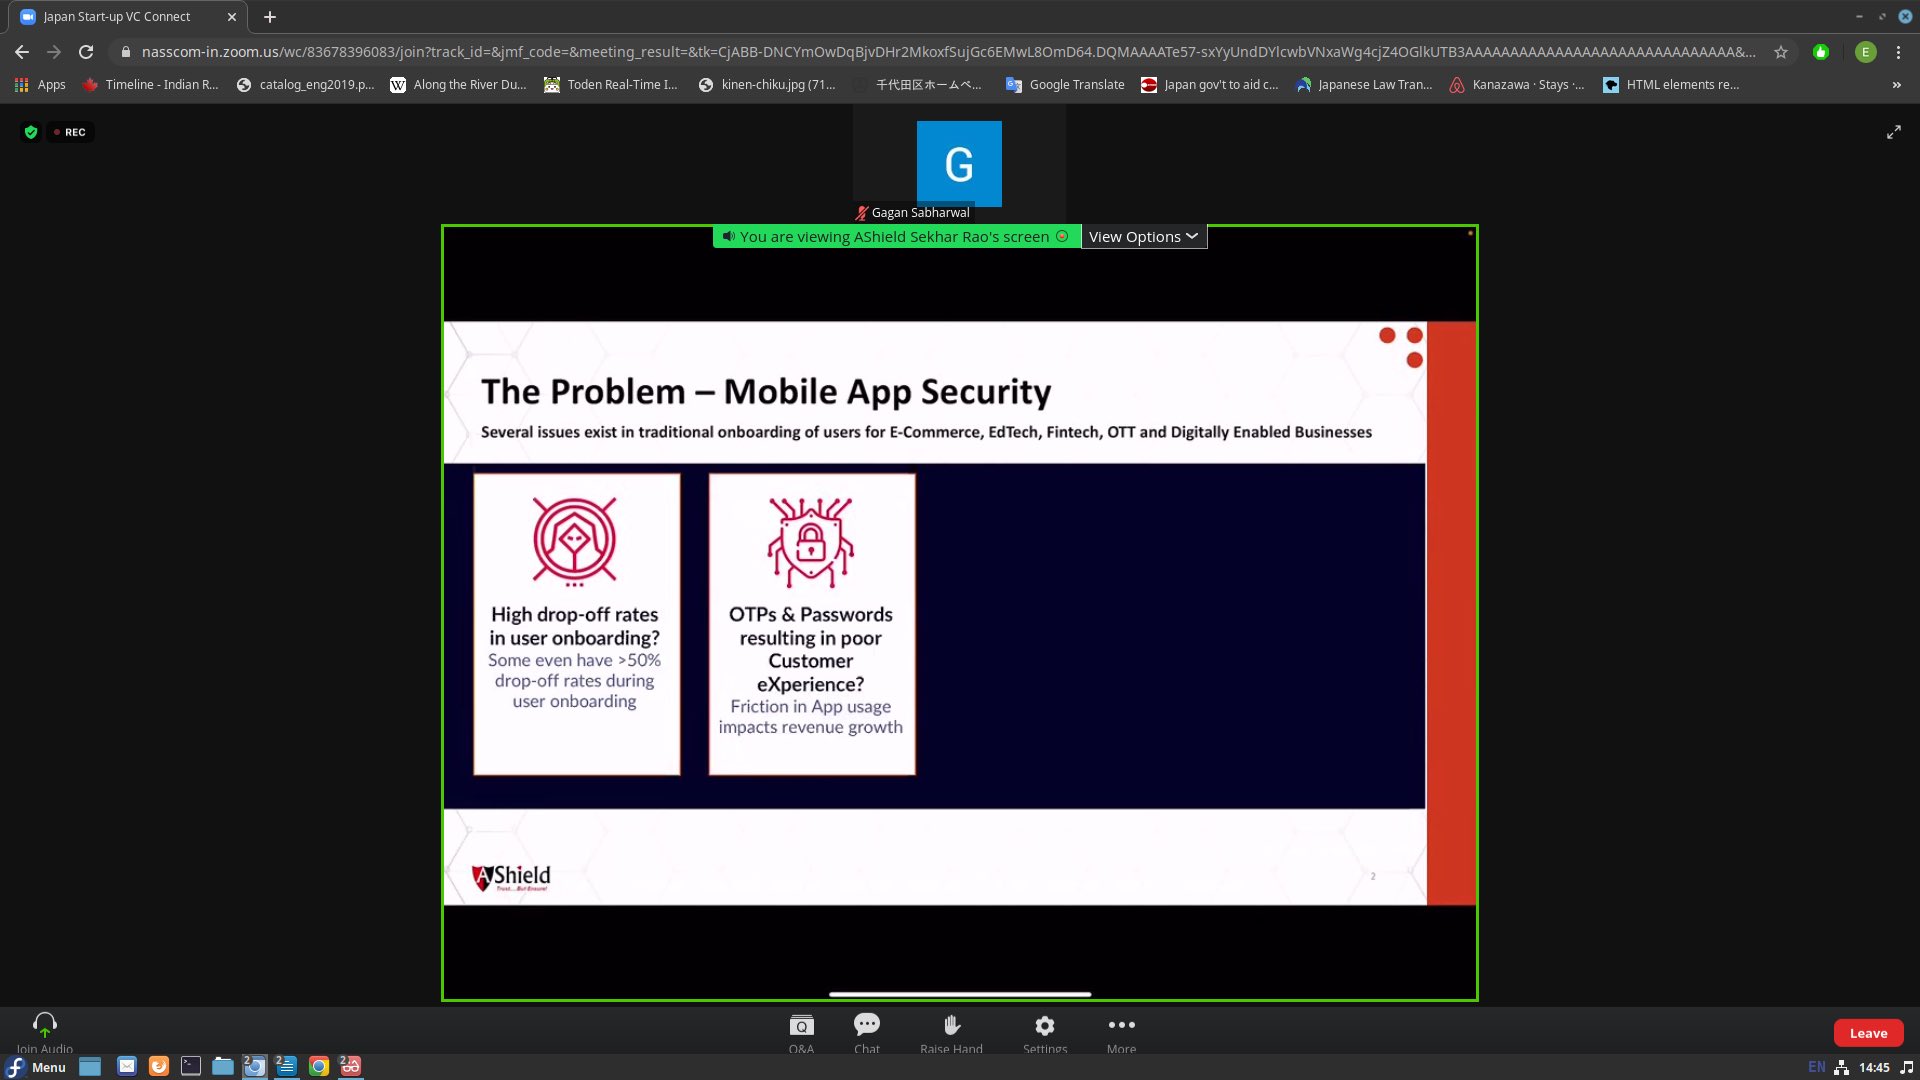Open Chrome three-dot menu
Image resolution: width=1920 pixels, height=1080 pixels.
point(1898,52)
